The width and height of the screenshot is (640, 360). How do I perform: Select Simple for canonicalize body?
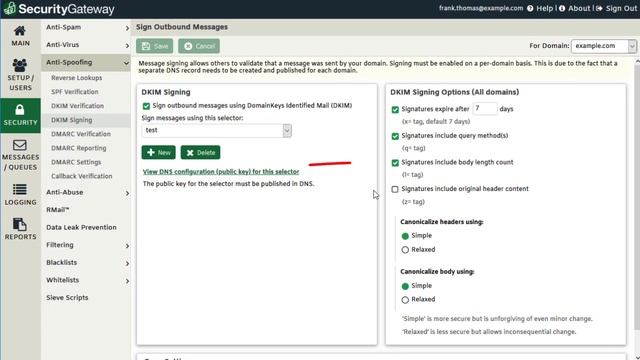[x=405, y=286]
